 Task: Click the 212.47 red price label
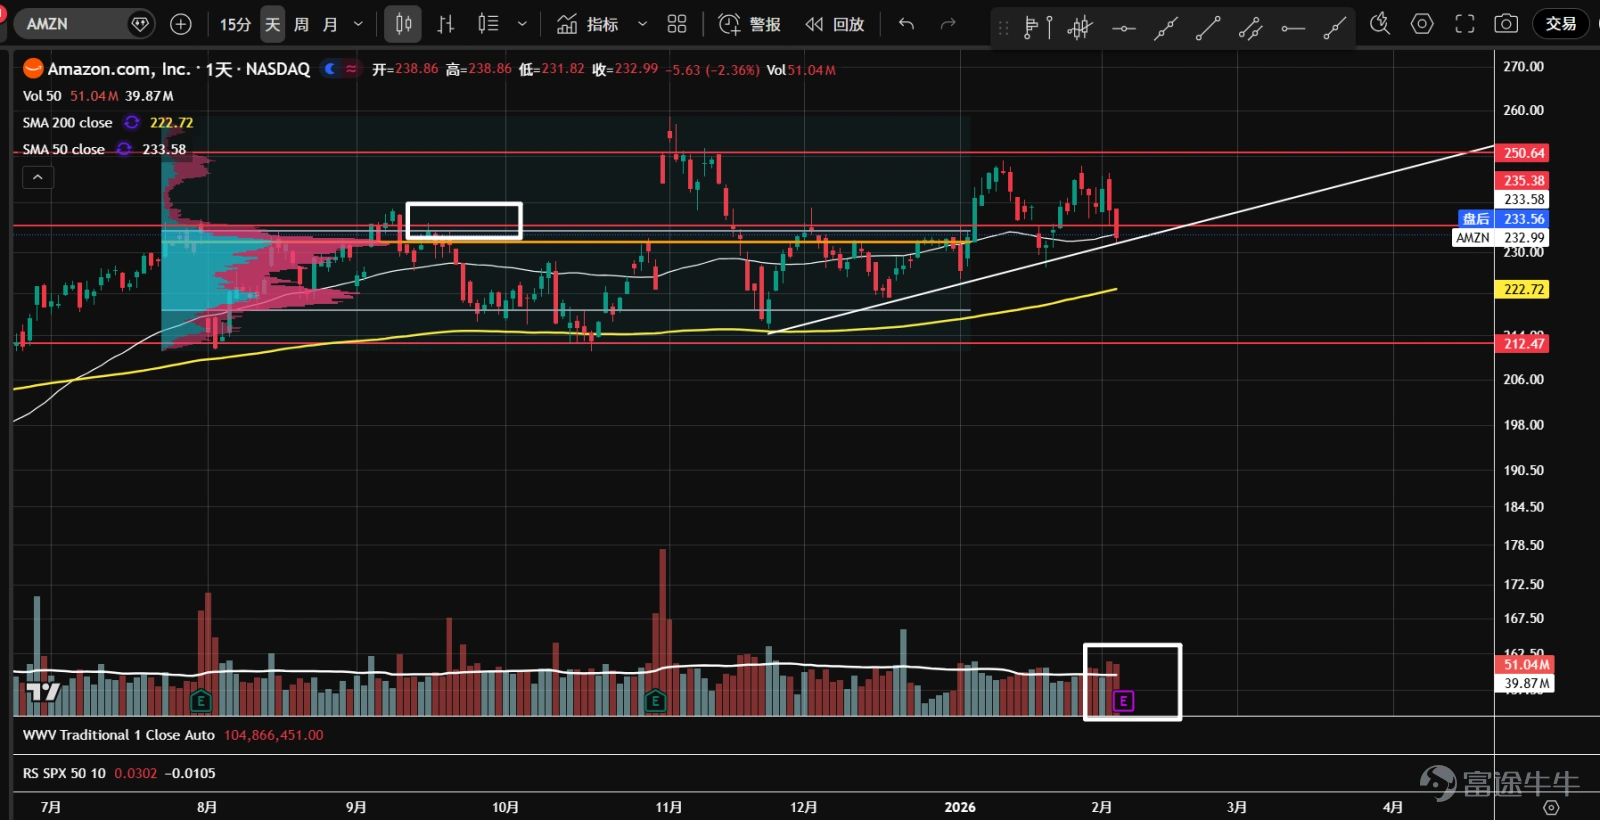(1523, 343)
